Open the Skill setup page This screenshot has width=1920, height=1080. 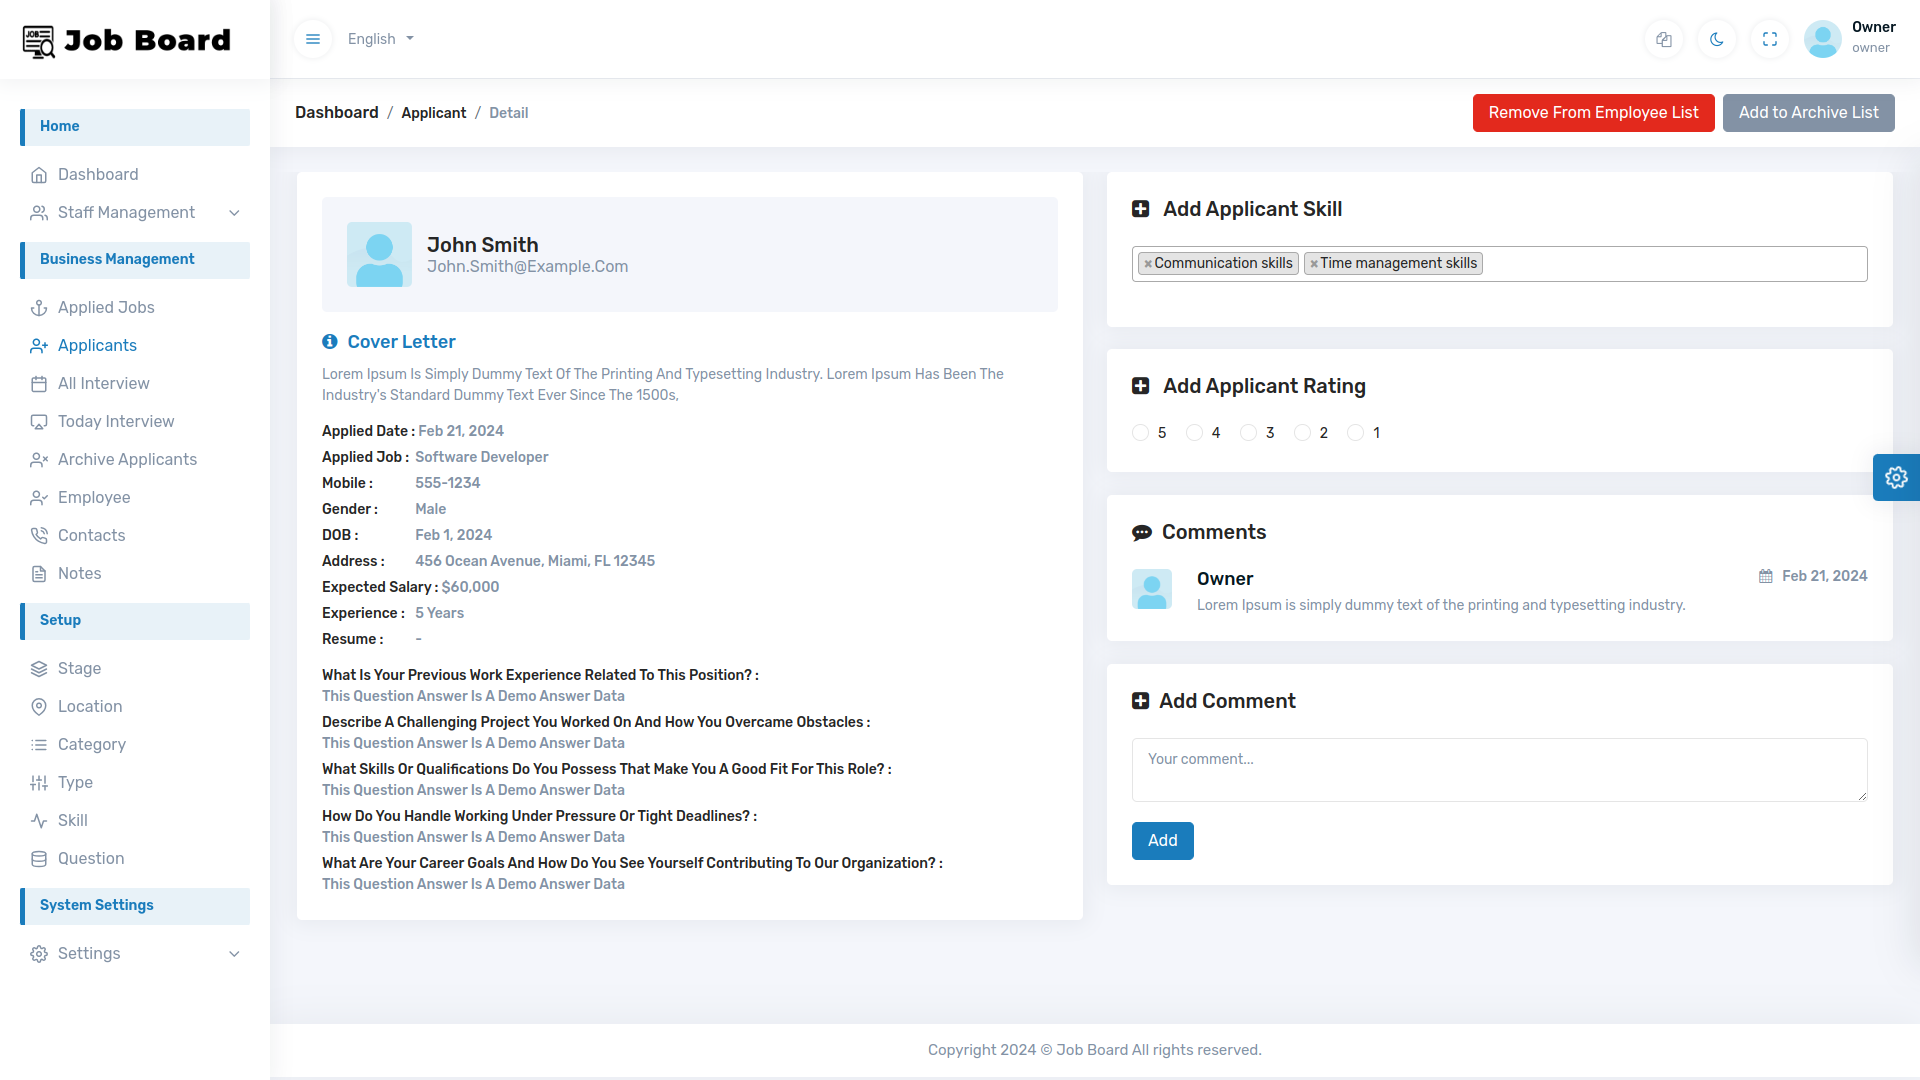(71, 820)
